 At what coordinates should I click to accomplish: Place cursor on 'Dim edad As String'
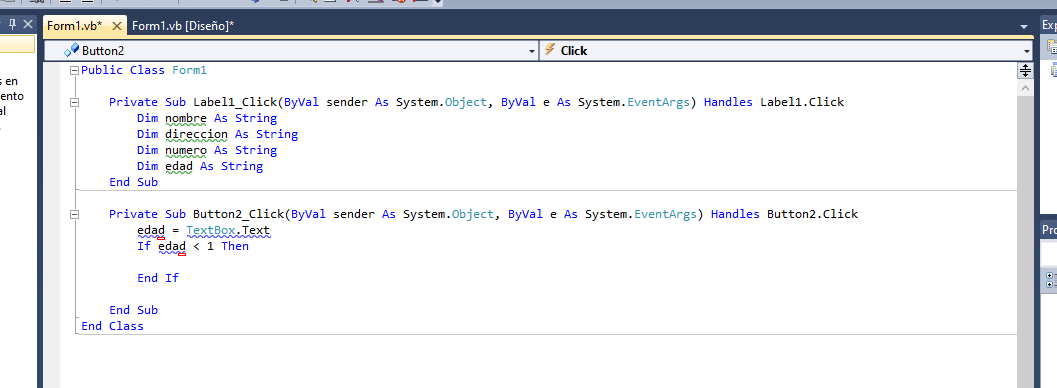point(200,166)
